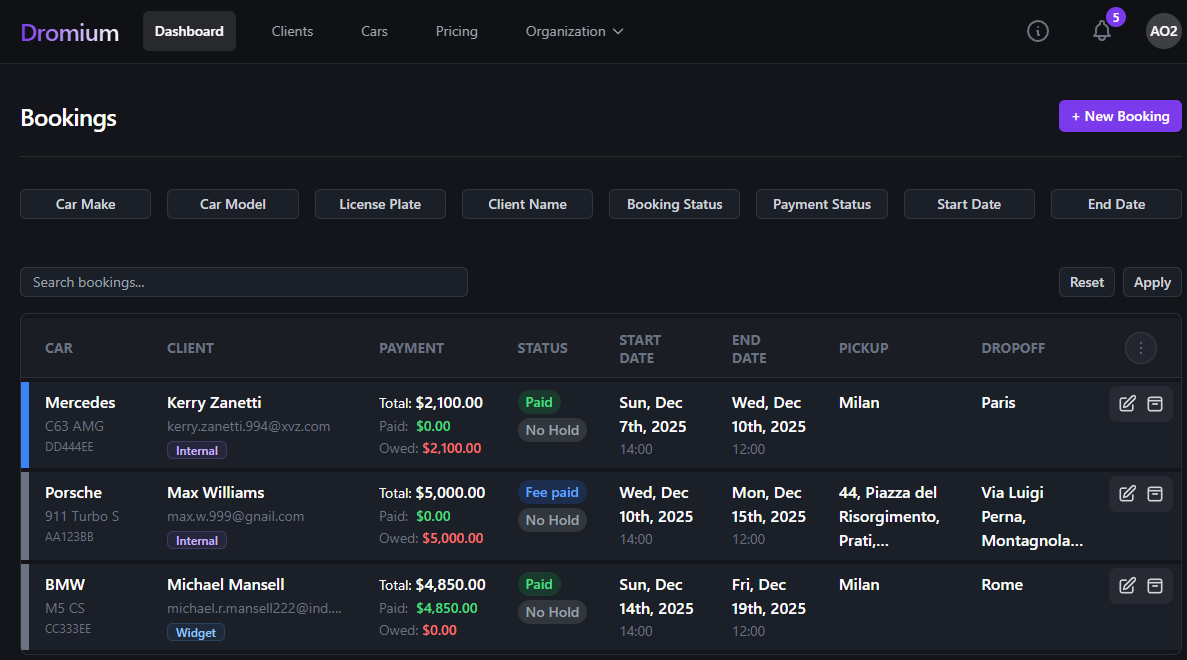Click the Search bookings input field
The image size is (1187, 660).
(244, 282)
